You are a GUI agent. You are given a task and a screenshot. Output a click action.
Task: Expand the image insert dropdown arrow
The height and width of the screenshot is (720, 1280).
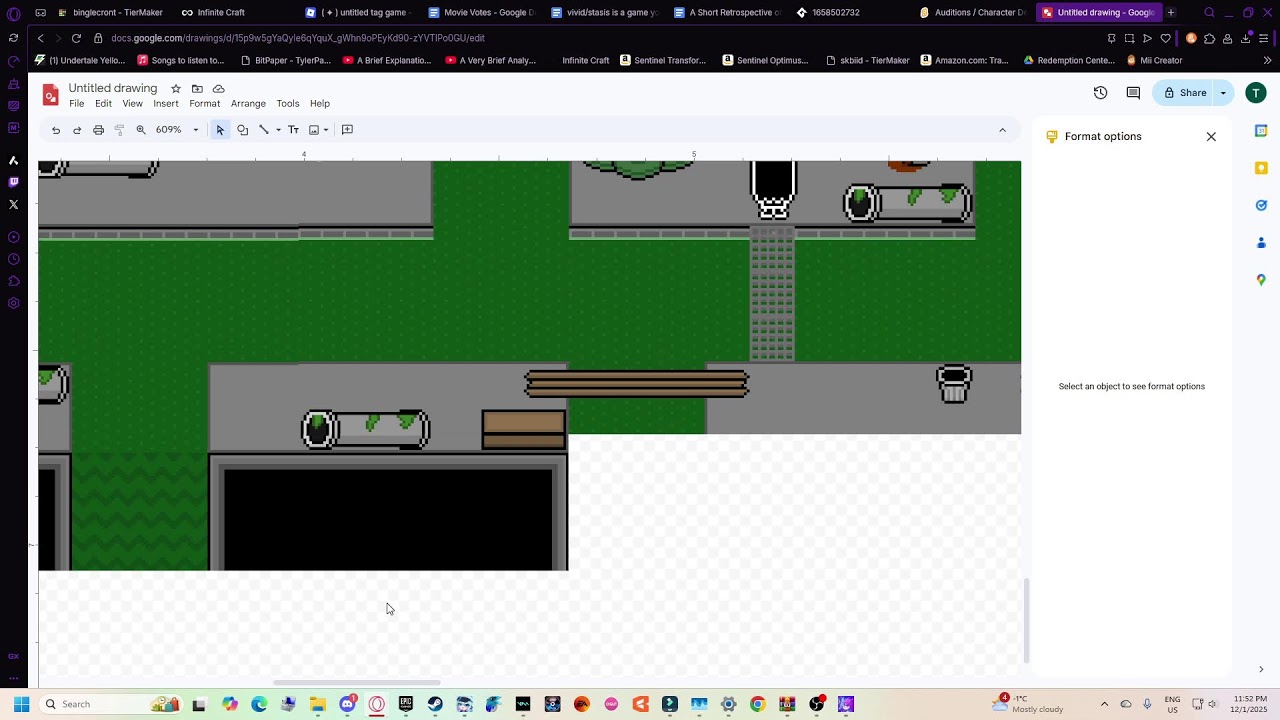(x=326, y=130)
